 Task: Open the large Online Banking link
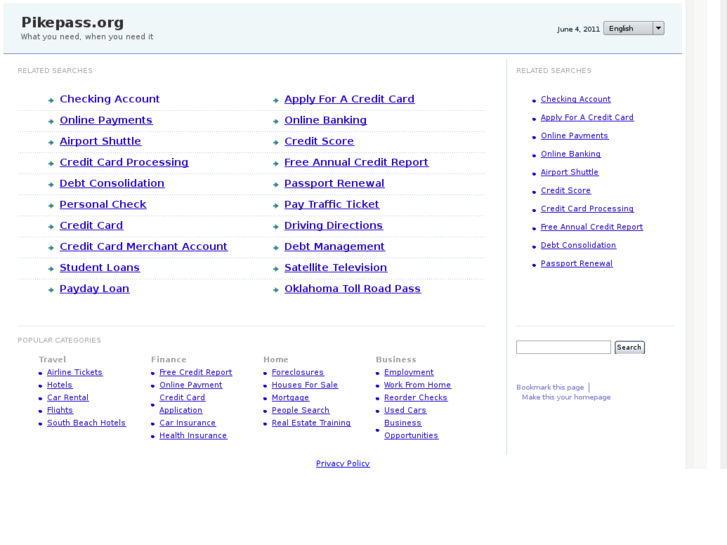(325, 120)
